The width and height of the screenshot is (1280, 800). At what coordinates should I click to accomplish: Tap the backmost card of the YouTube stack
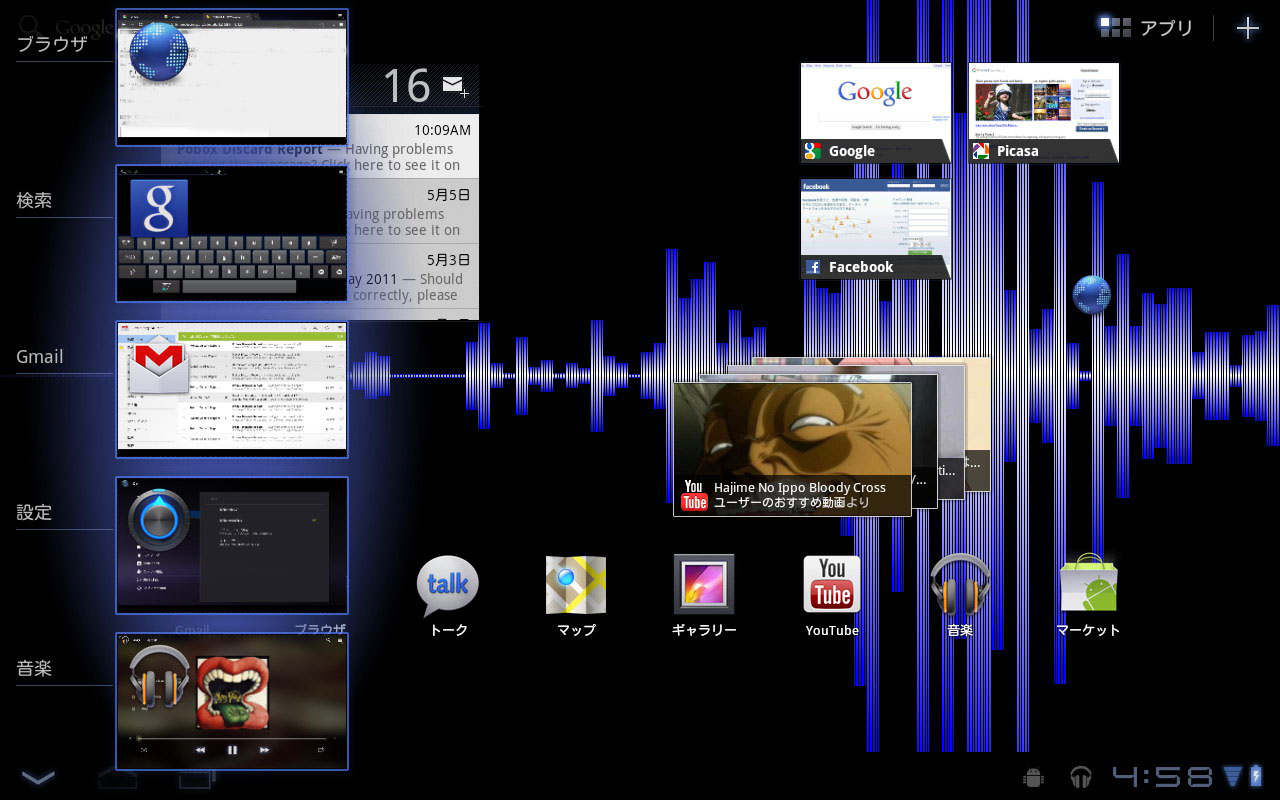point(979,424)
